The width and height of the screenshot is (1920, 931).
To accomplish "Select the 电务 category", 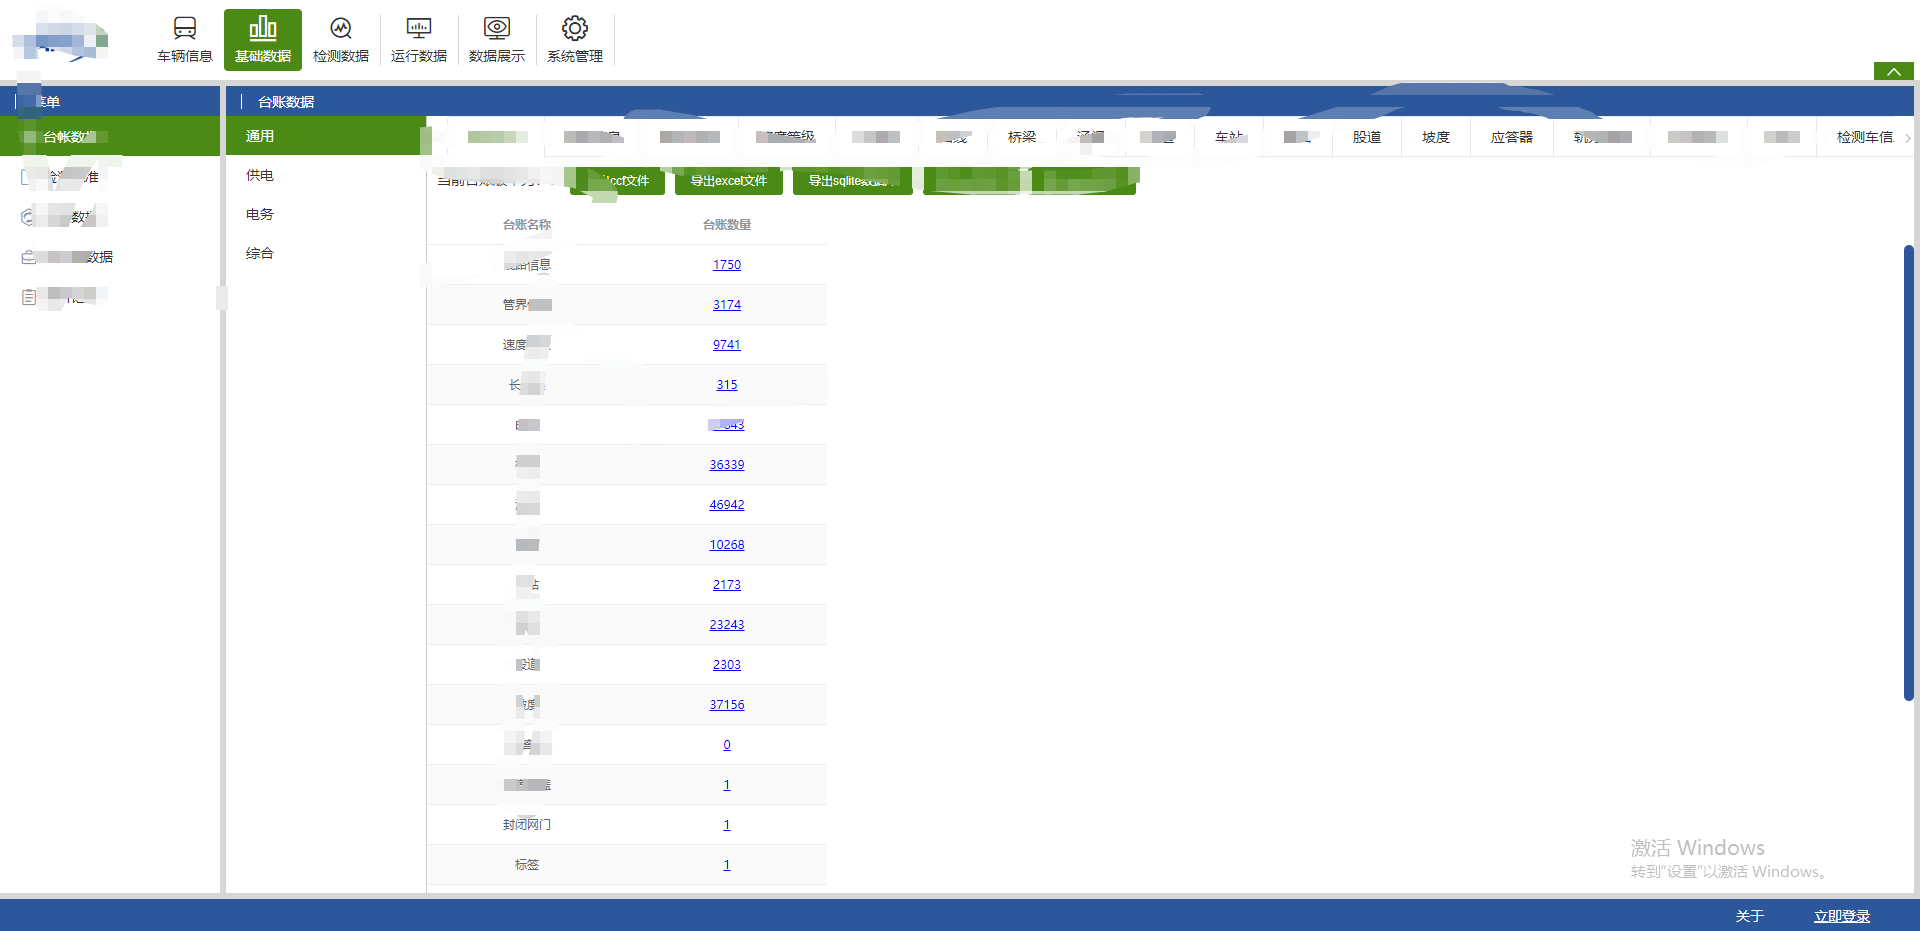I will (x=326, y=214).
